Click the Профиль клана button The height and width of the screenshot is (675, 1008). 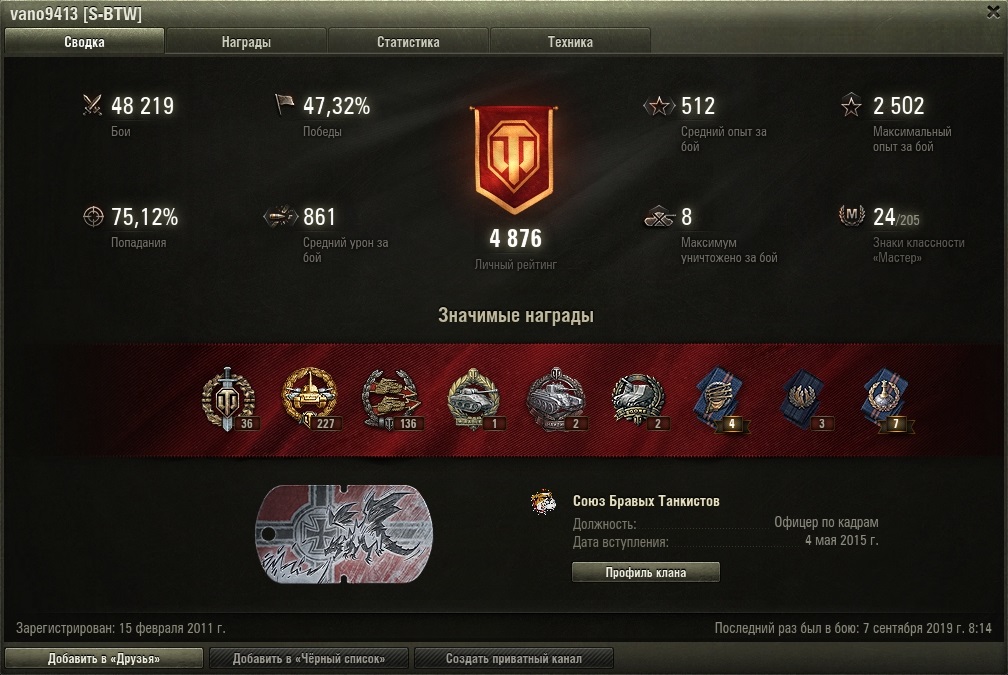point(645,572)
